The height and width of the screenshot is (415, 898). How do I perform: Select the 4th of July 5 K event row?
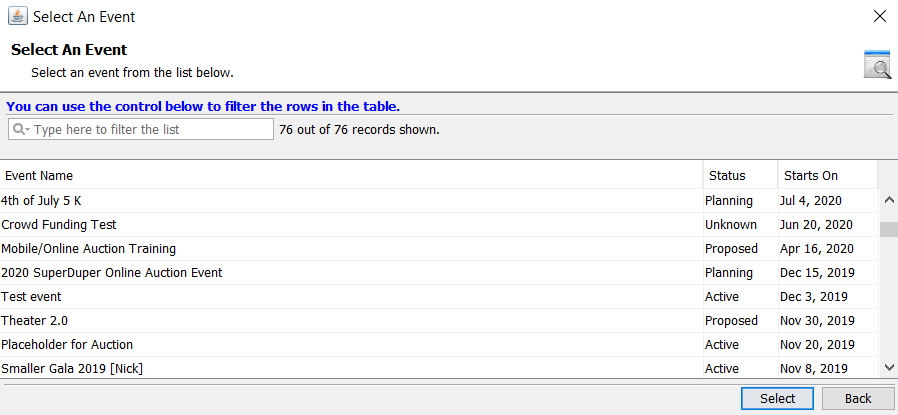(439, 201)
